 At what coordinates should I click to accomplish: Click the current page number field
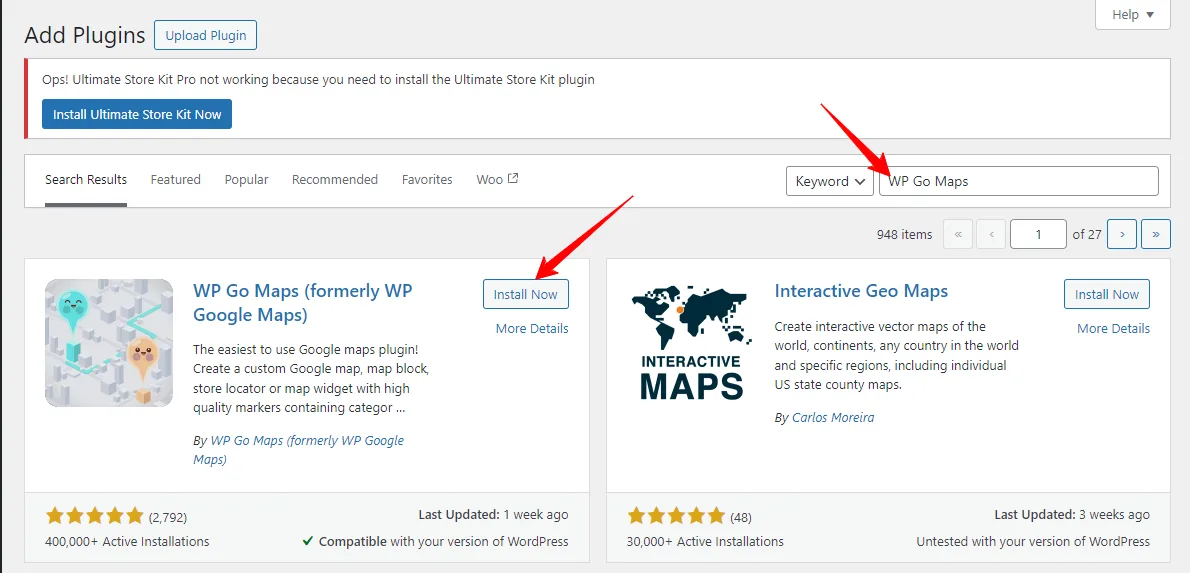click(1038, 235)
